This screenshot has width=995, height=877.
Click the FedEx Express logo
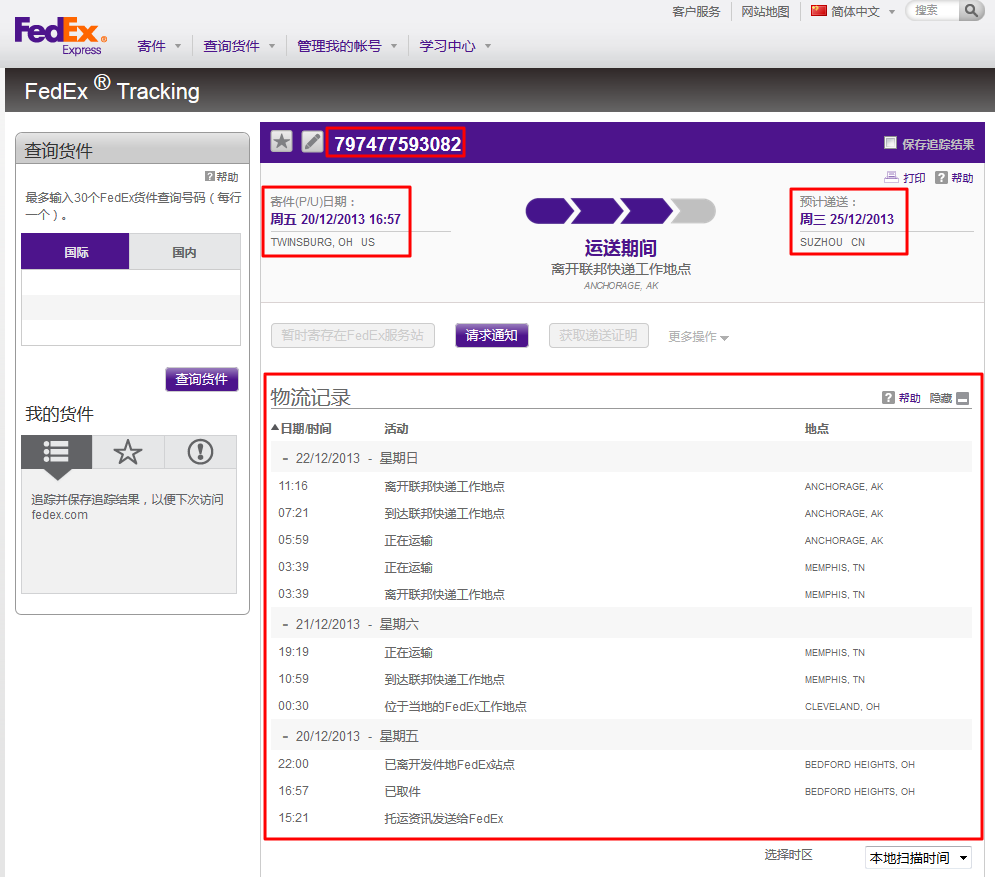pos(60,36)
